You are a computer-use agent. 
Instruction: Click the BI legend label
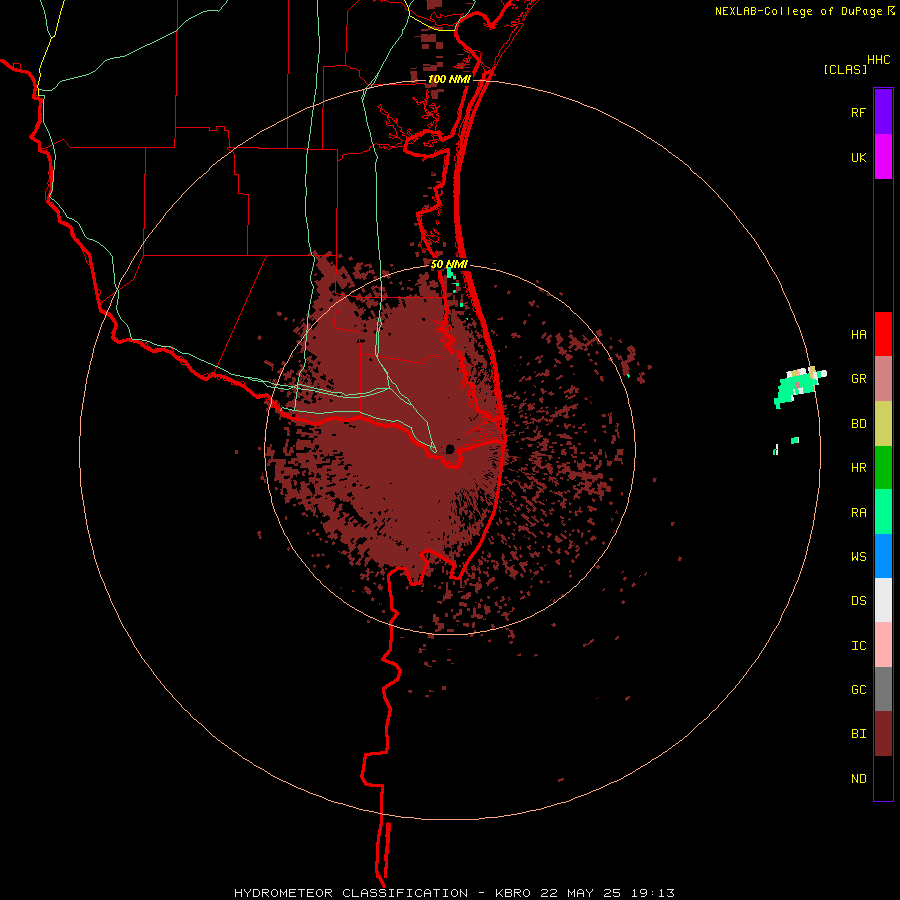point(858,734)
